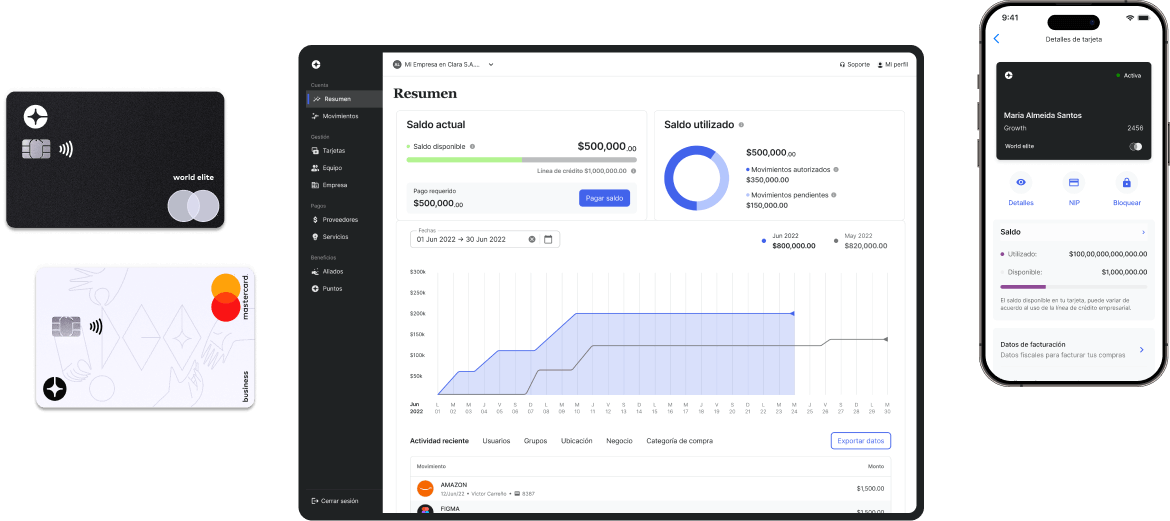This screenshot has width=1170, height=521.
Task: Tap the Bloquear lock icon on phone
Action: [1126, 183]
